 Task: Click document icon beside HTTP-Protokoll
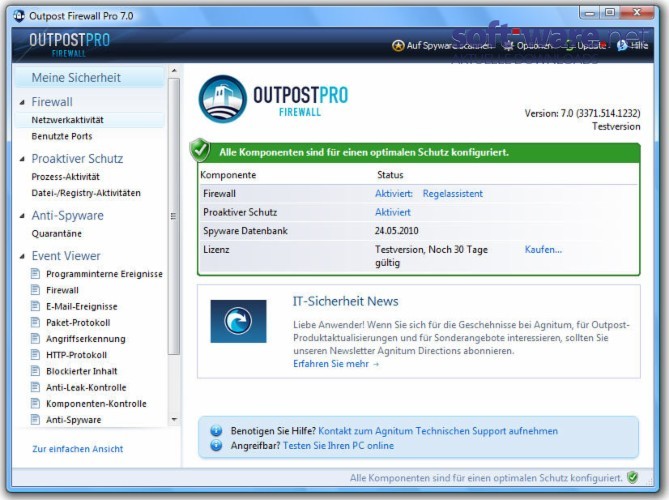(35, 355)
